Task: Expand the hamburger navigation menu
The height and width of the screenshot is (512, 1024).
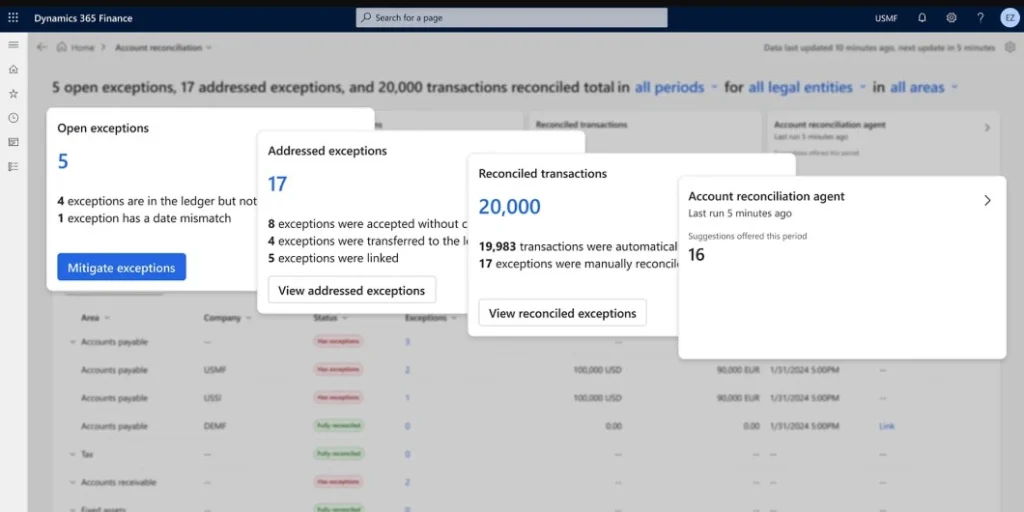Action: 13,44
